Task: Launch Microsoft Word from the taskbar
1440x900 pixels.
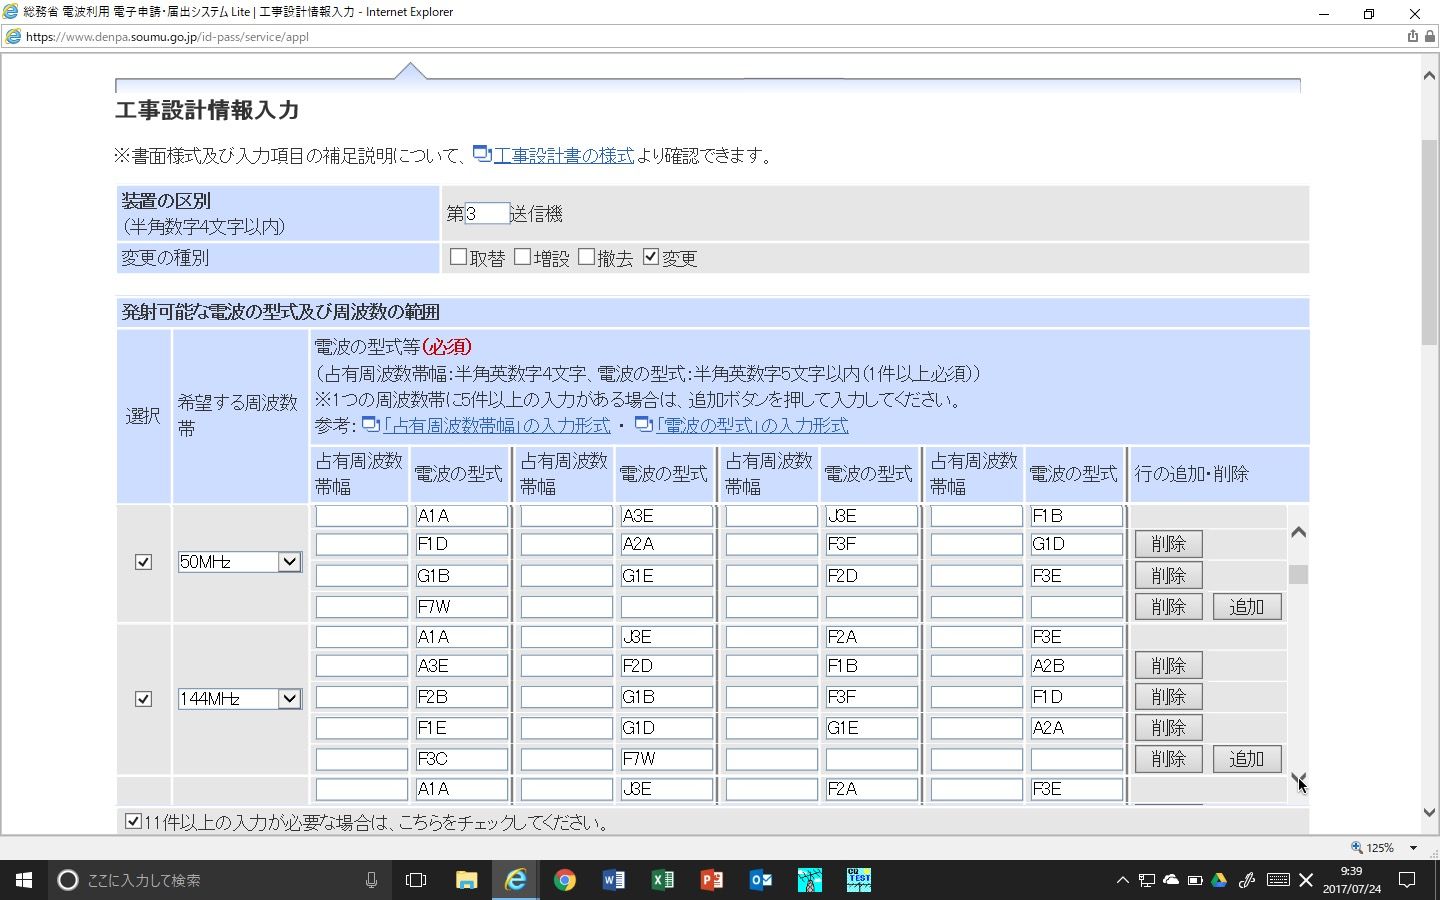Action: 614,880
